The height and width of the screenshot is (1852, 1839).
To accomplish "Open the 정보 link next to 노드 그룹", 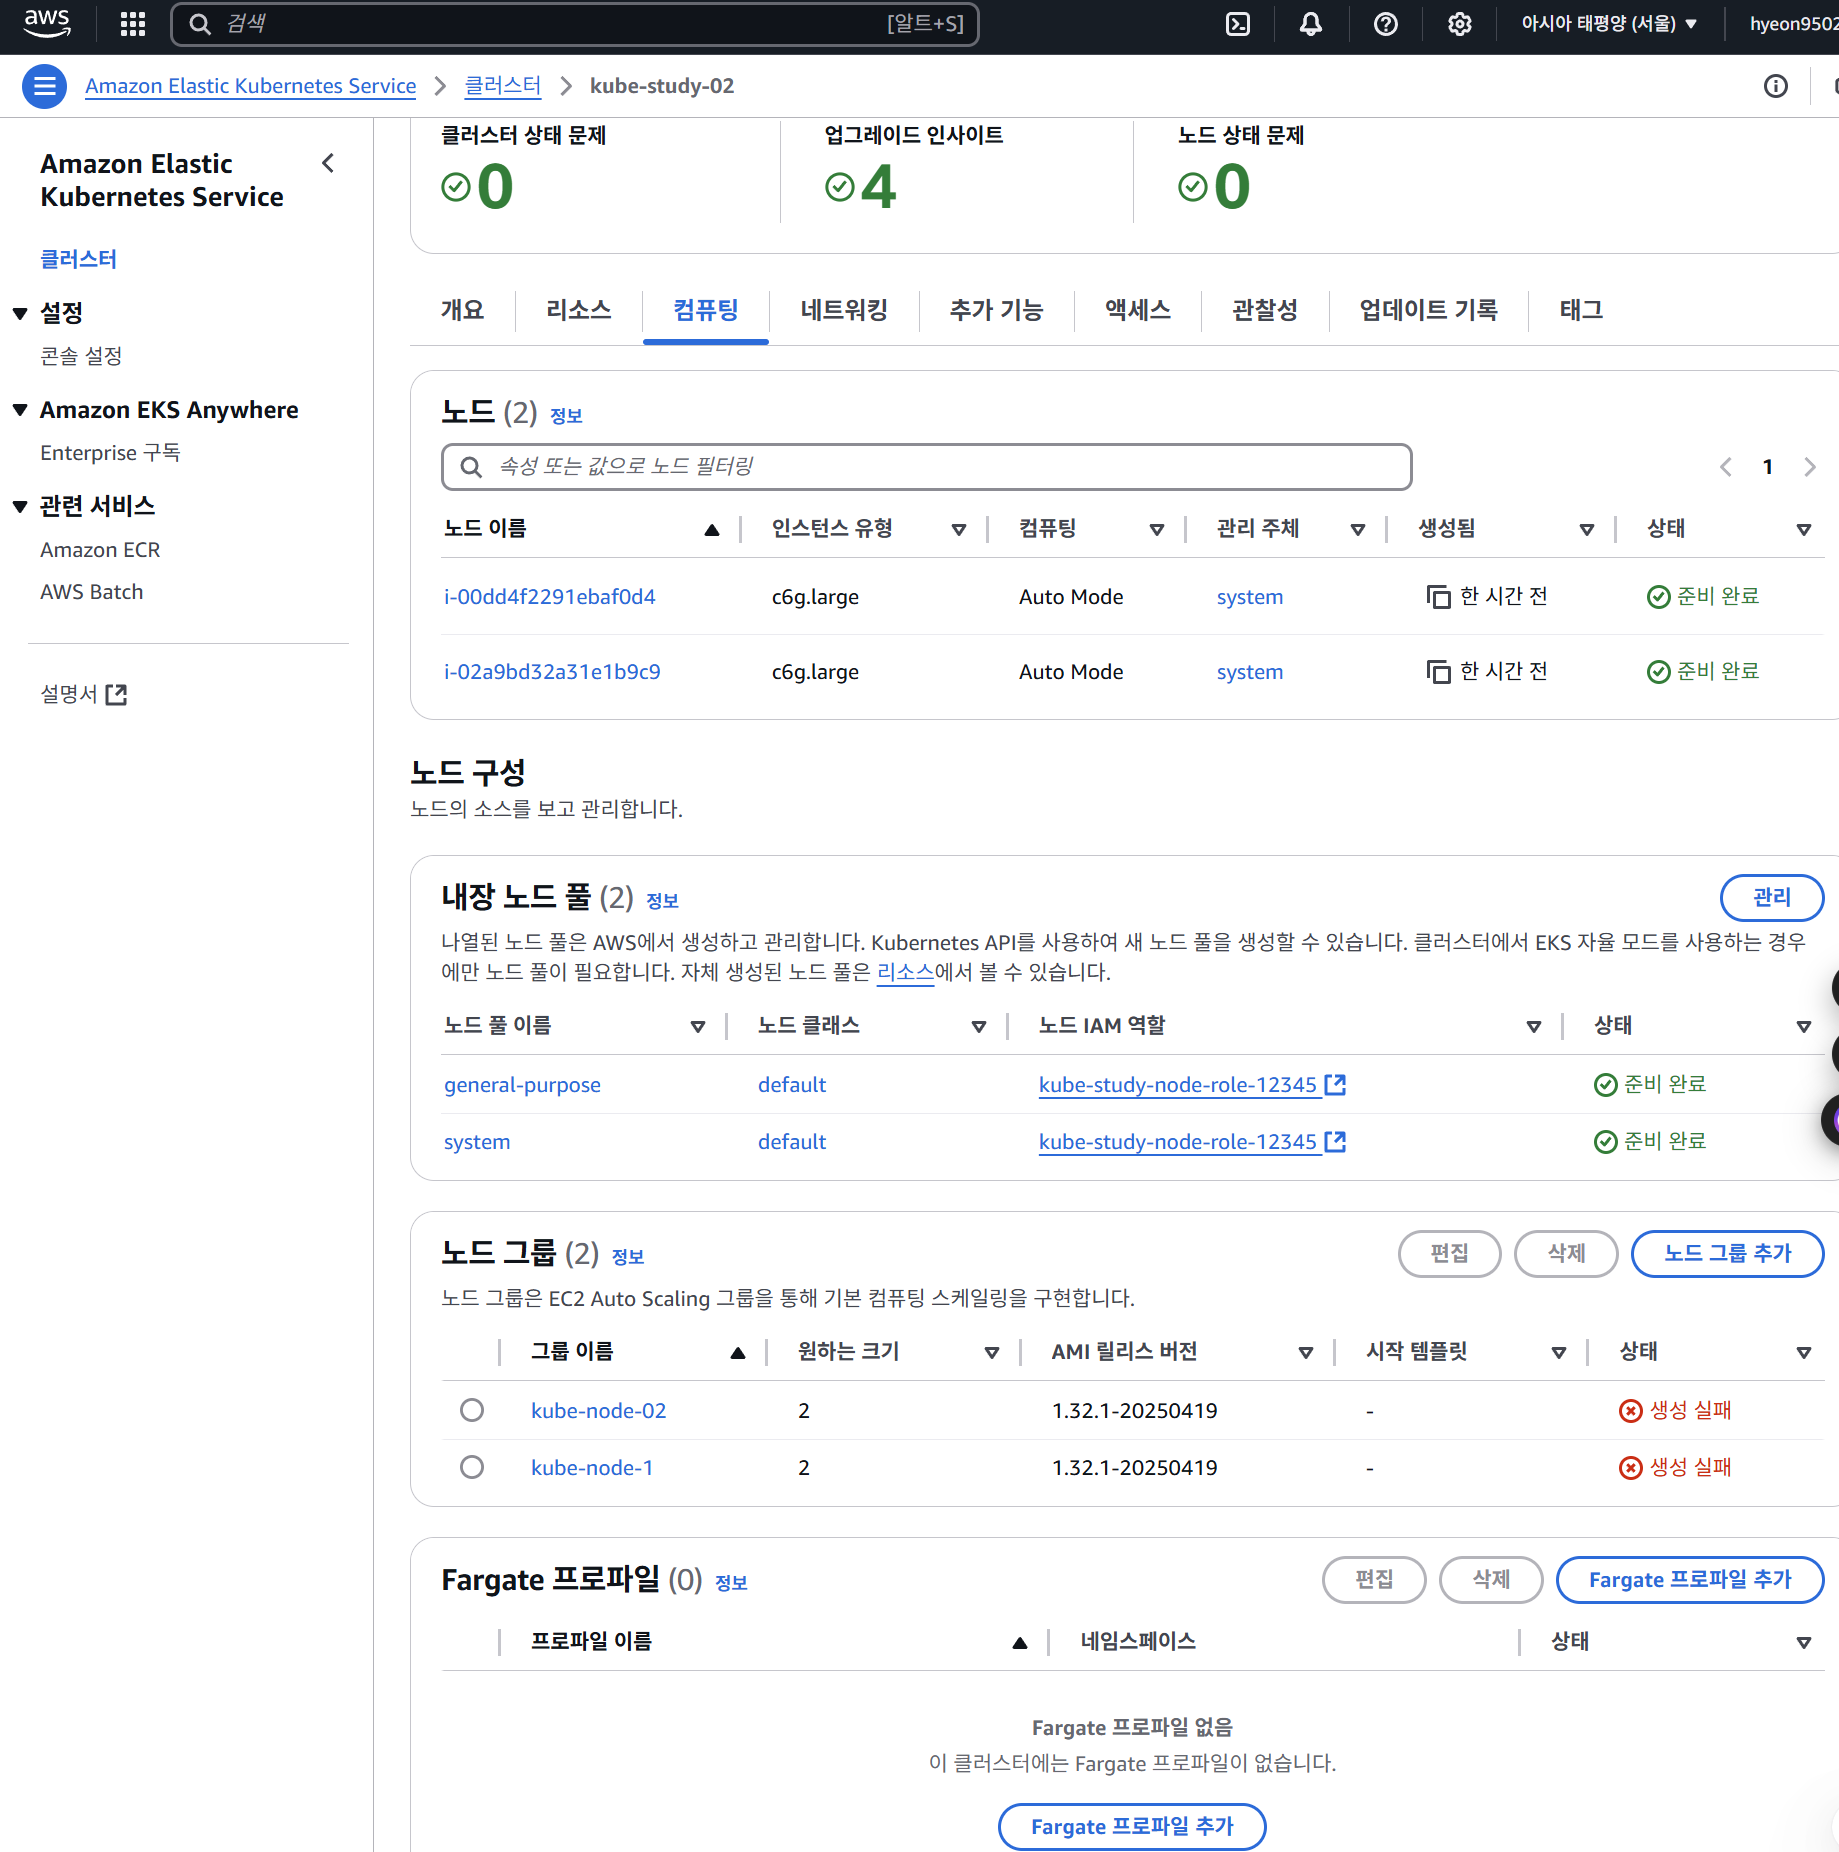I will 628,1257.
